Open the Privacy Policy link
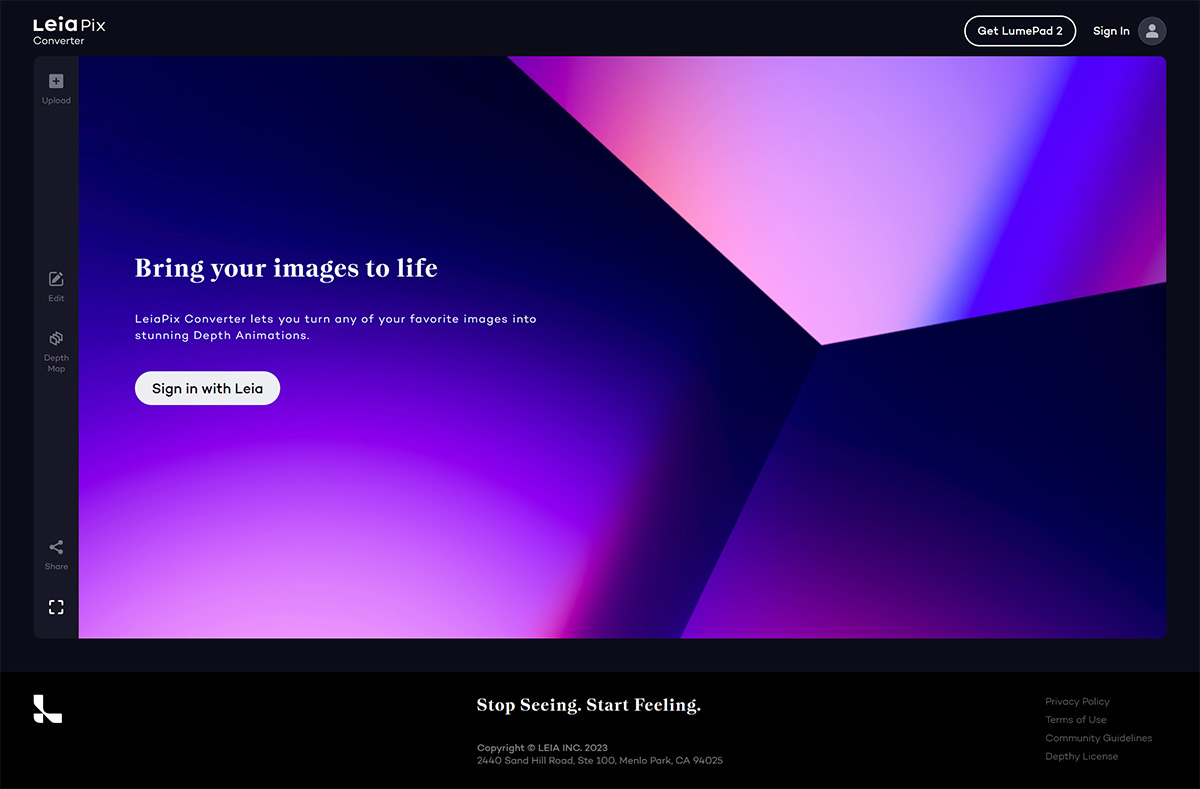1200x789 pixels. (1077, 702)
